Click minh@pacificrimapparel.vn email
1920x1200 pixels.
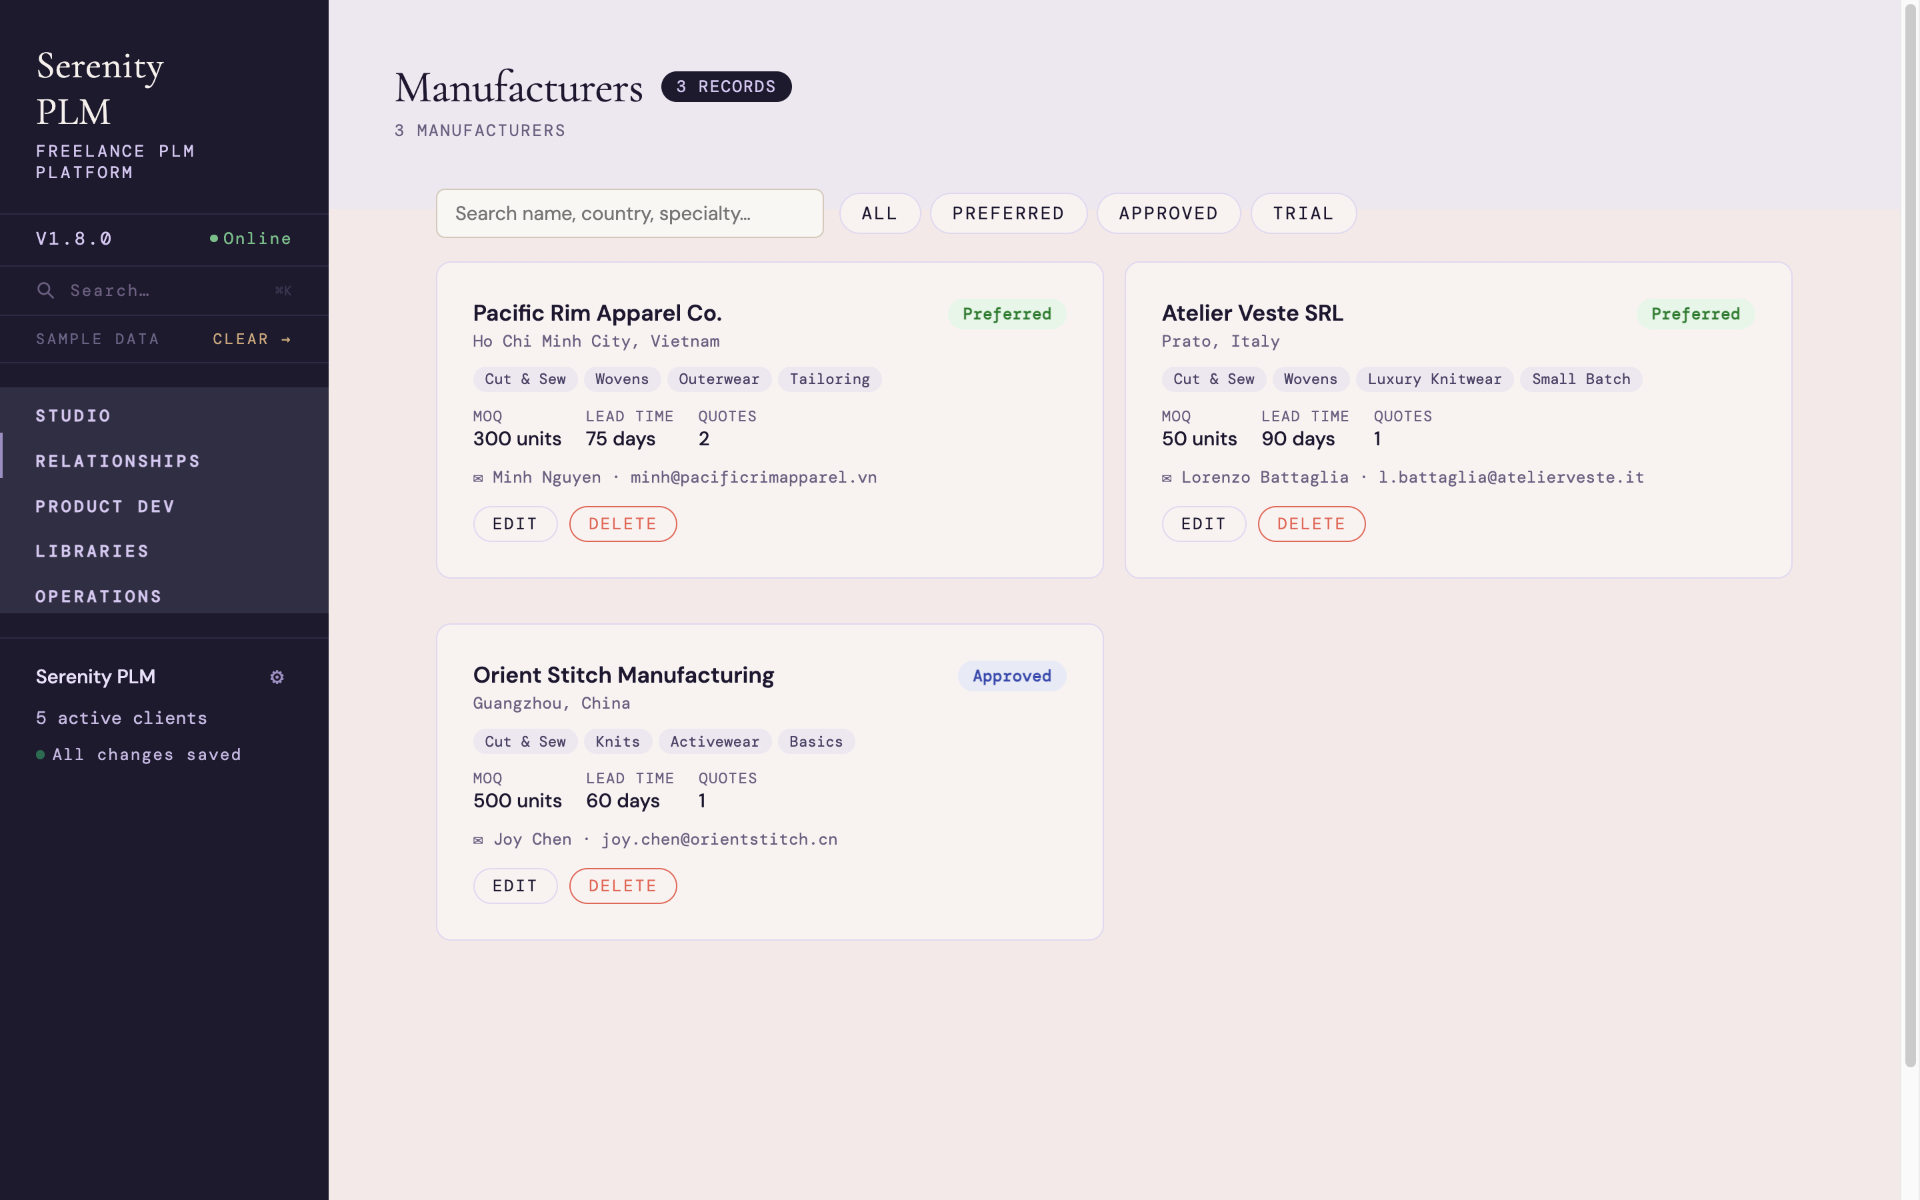[754, 478]
